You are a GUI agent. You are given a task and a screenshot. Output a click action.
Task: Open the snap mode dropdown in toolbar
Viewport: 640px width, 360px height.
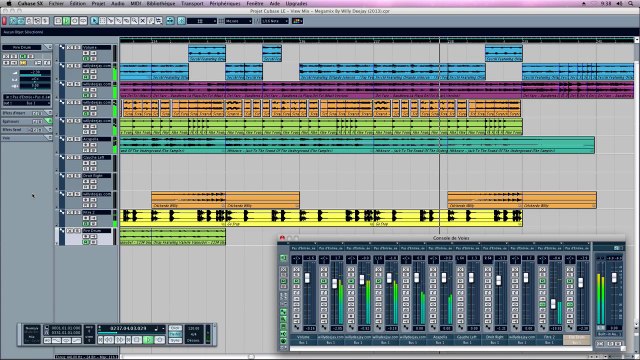click(x=202, y=20)
